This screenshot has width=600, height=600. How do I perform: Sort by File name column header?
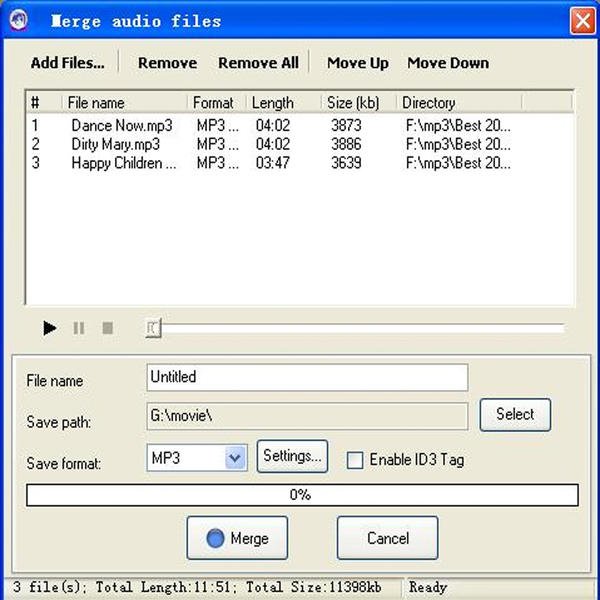124,103
